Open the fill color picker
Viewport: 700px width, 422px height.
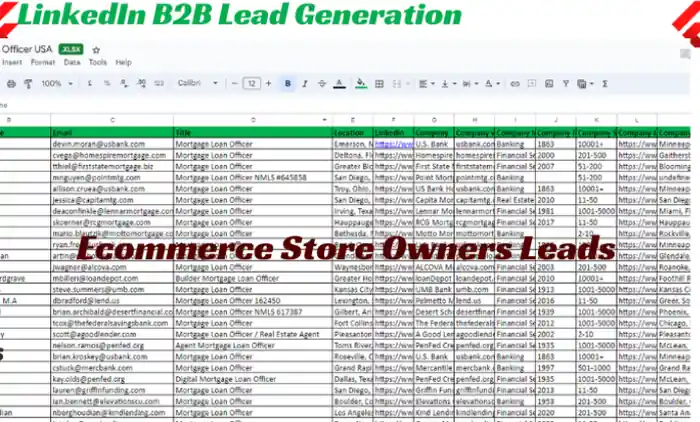361,84
